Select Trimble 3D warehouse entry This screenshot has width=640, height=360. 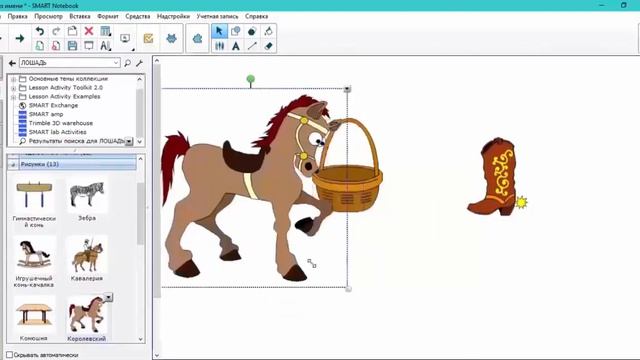pos(60,123)
